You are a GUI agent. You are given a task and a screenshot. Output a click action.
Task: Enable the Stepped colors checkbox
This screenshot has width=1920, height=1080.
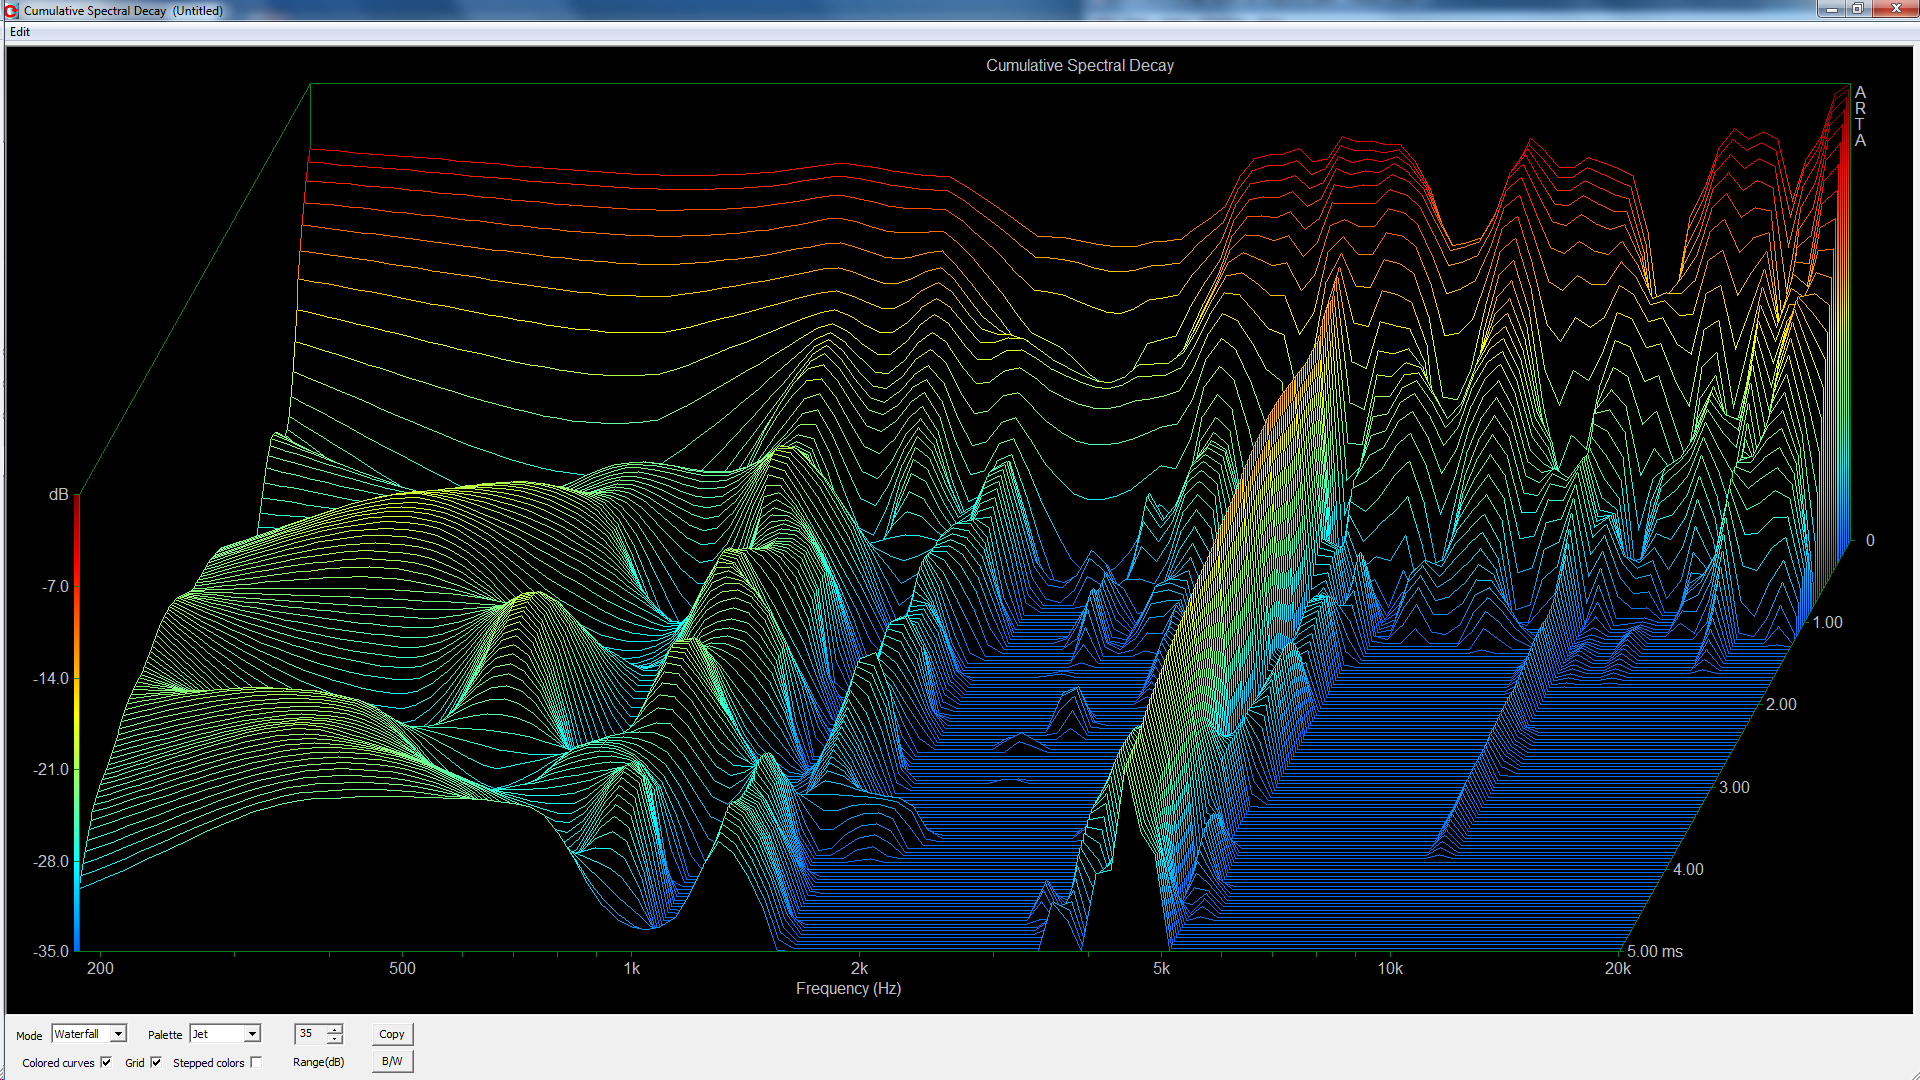(256, 1062)
